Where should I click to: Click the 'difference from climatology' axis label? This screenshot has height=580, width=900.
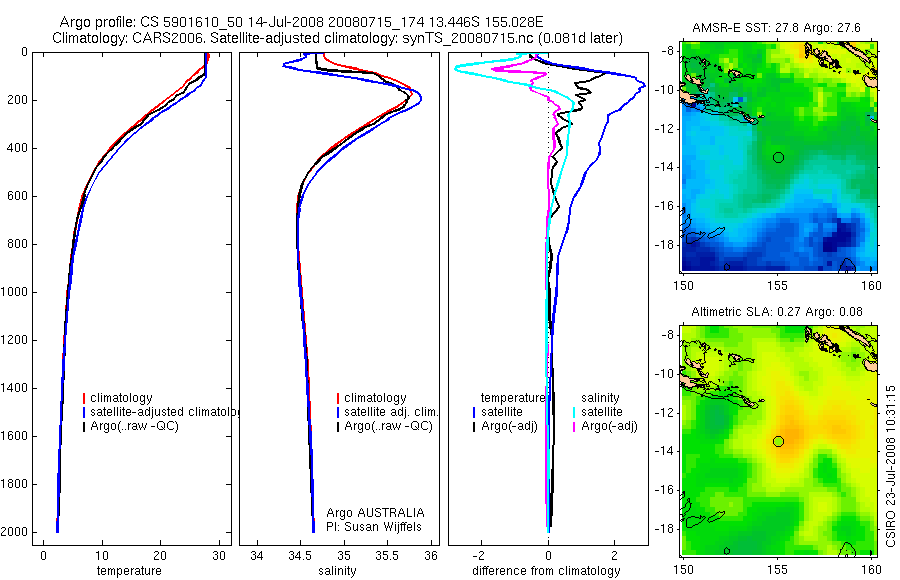546,571
